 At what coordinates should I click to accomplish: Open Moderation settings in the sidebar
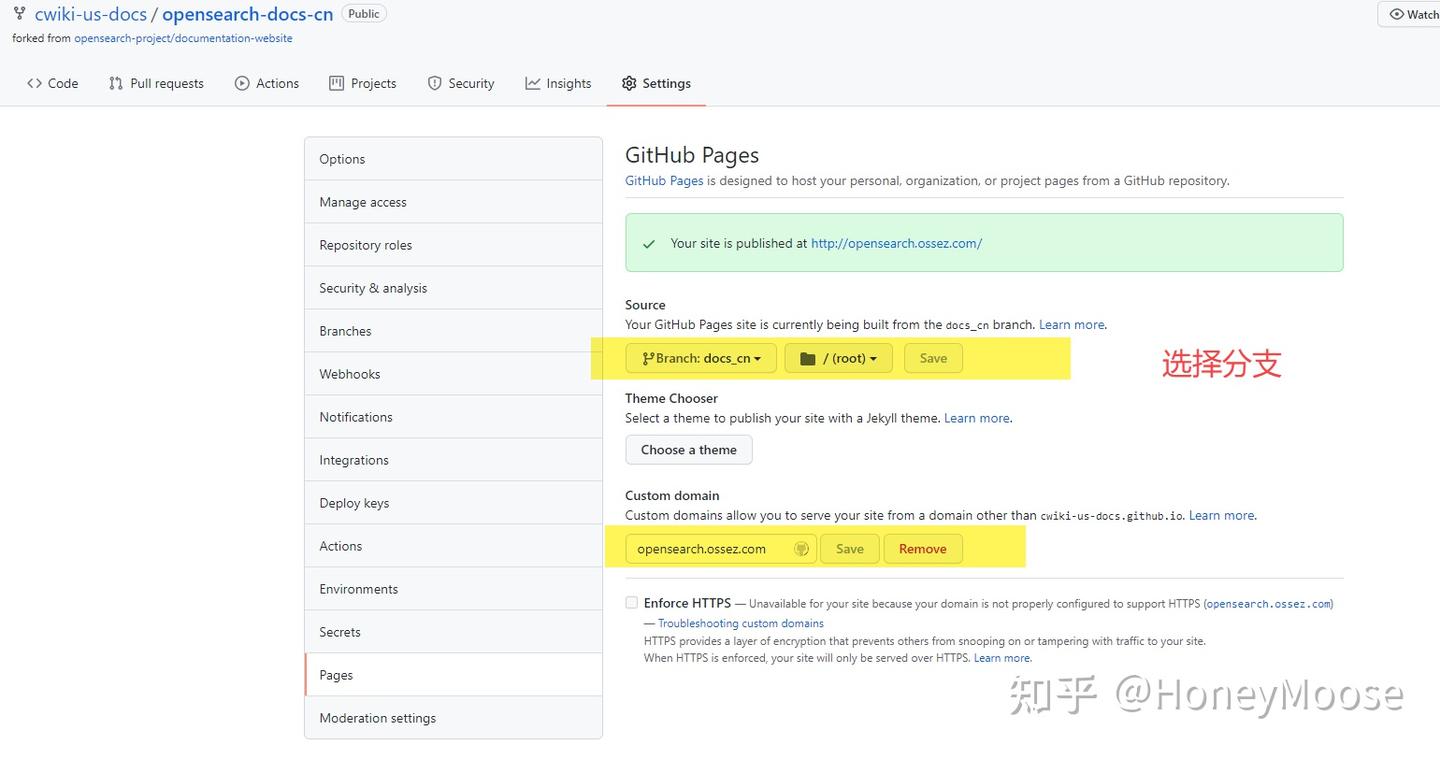tap(453, 718)
